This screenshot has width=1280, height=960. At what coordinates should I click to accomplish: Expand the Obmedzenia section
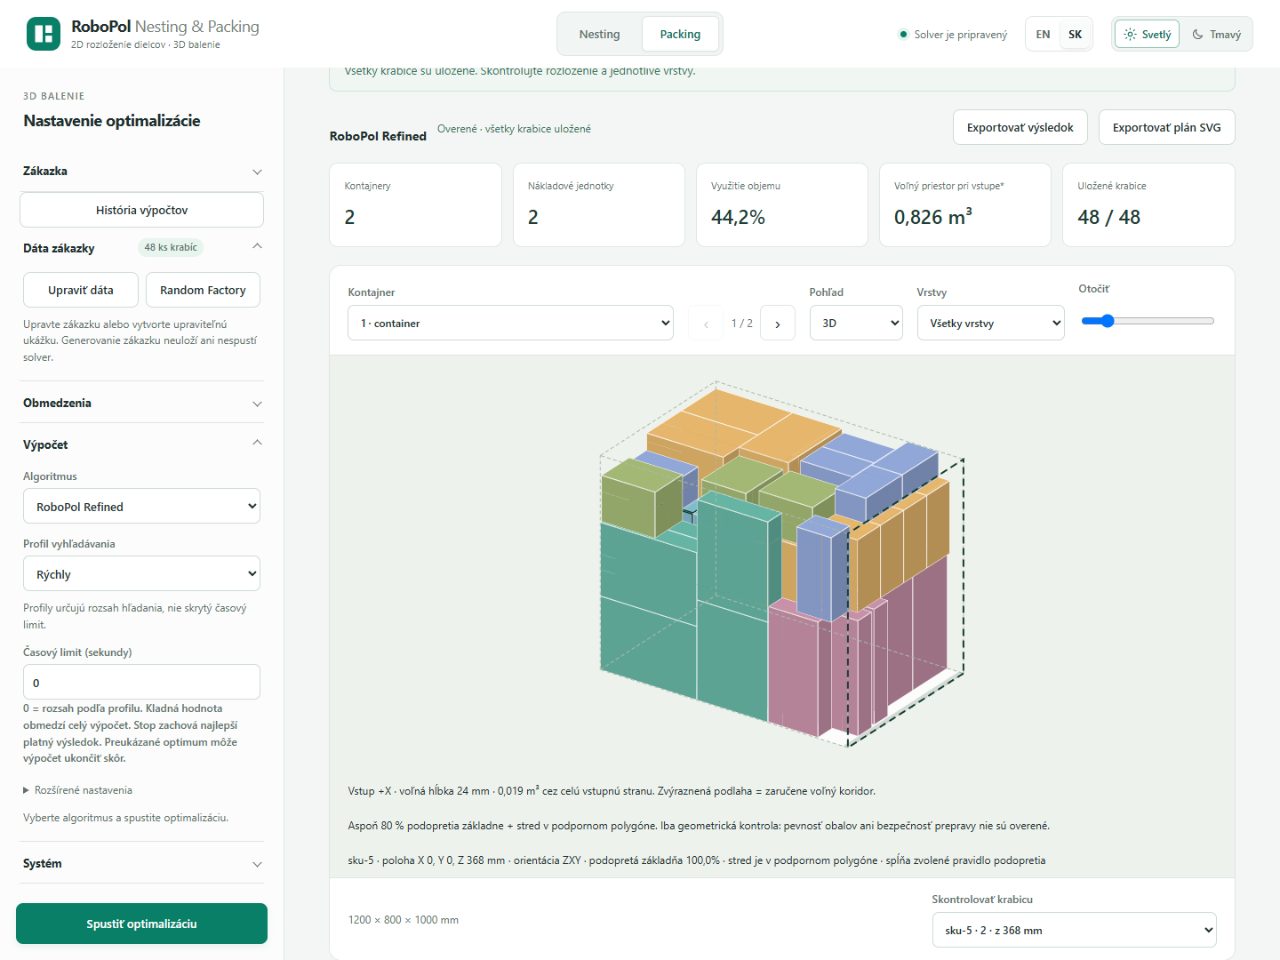point(142,403)
